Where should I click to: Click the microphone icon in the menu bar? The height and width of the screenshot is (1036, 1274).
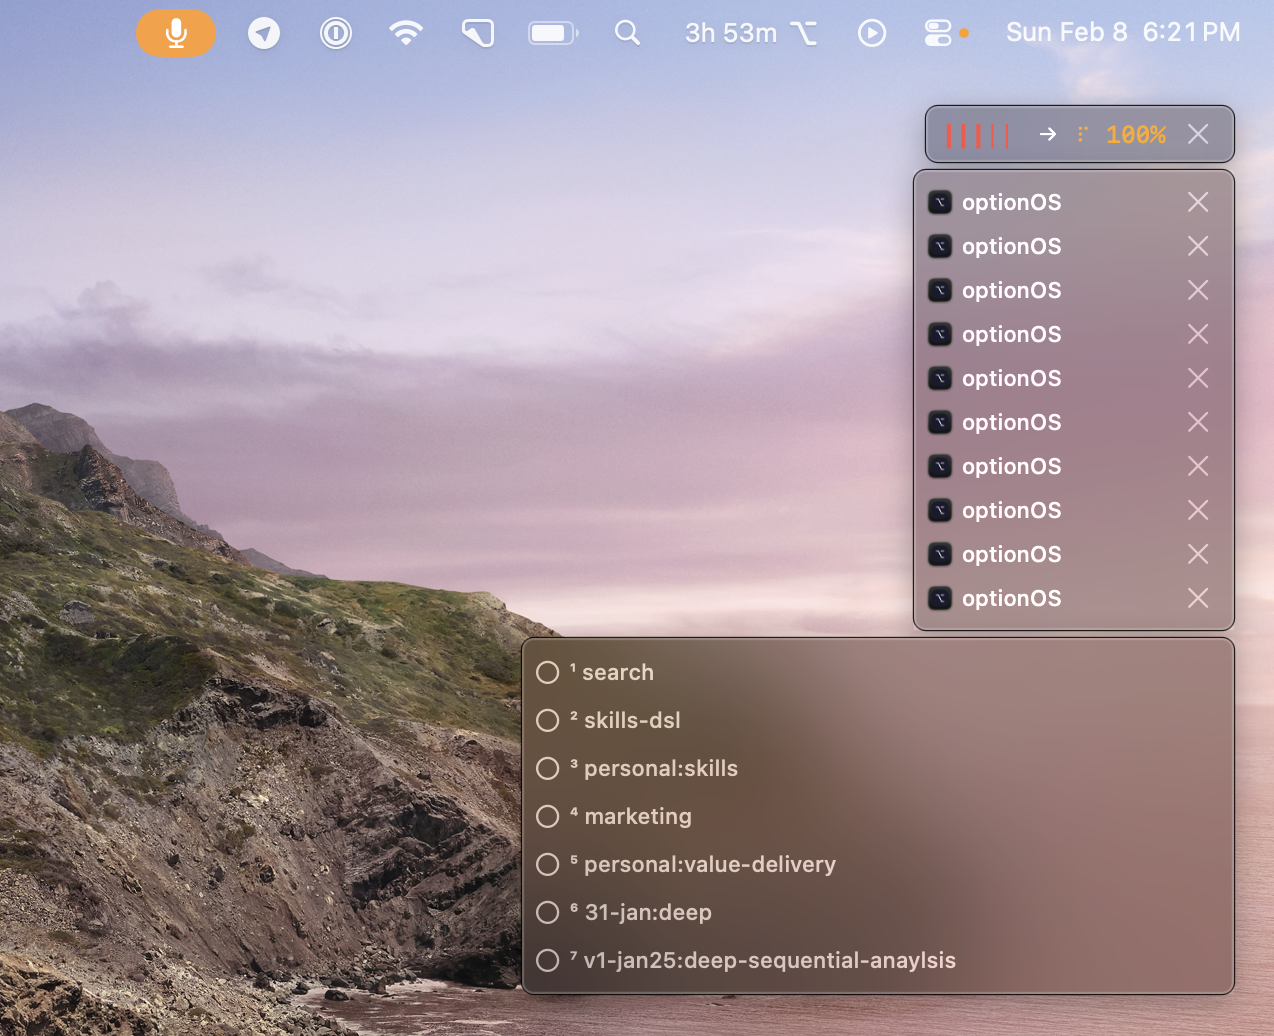point(176,32)
